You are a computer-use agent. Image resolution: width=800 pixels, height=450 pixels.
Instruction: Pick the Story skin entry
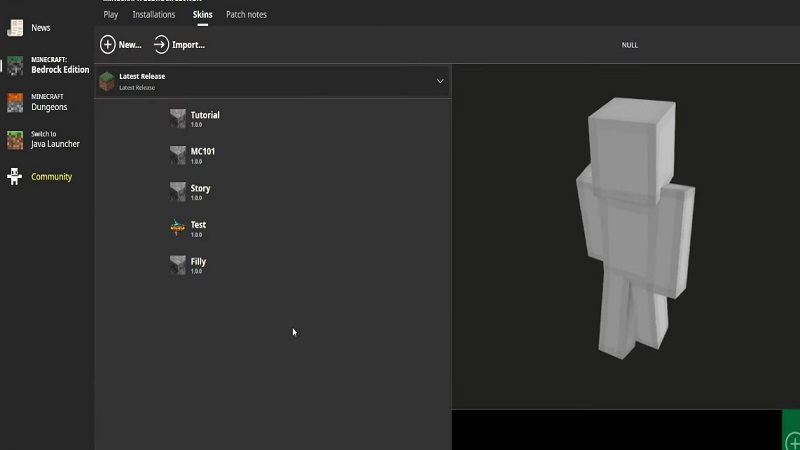200,192
